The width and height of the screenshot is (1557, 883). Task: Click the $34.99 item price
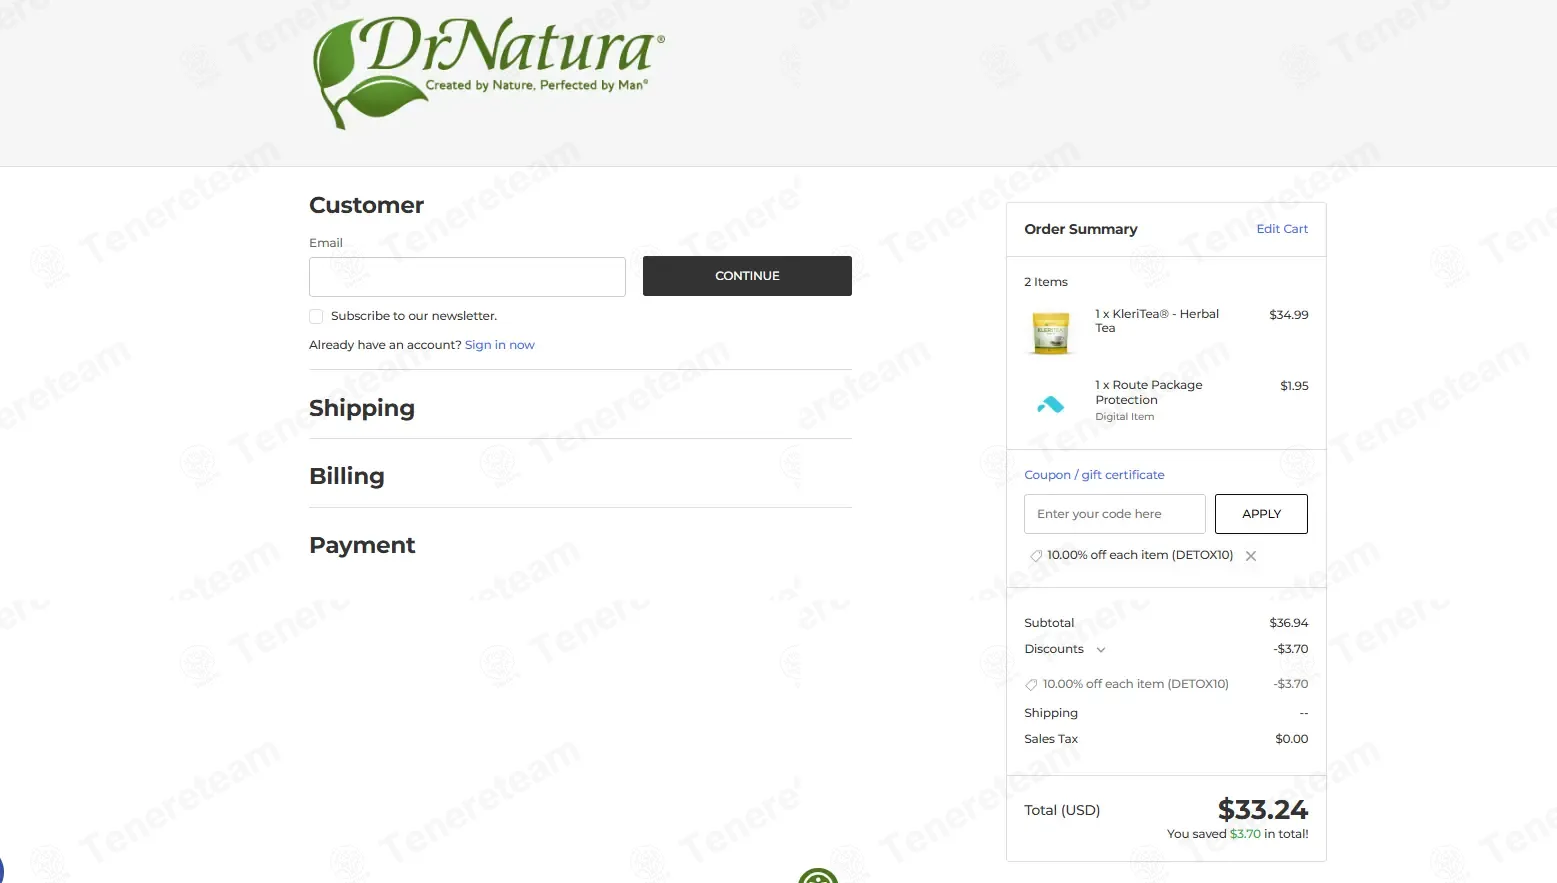(1288, 315)
